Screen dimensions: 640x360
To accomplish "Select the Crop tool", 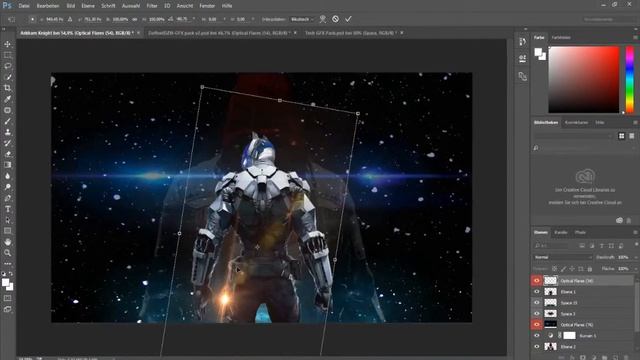I will [x=7, y=88].
